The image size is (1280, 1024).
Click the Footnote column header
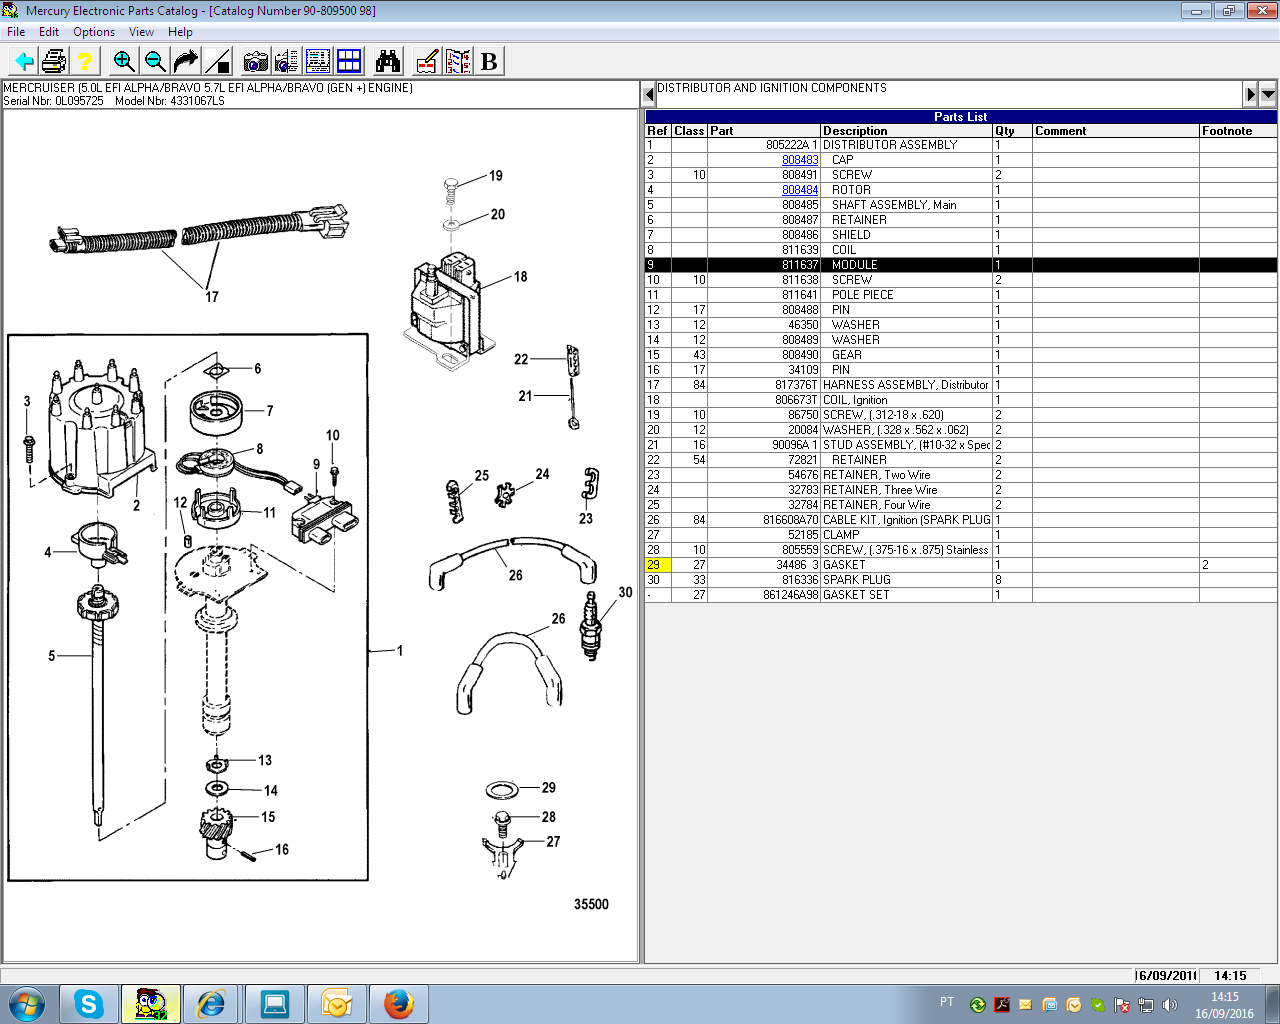coord(1238,131)
